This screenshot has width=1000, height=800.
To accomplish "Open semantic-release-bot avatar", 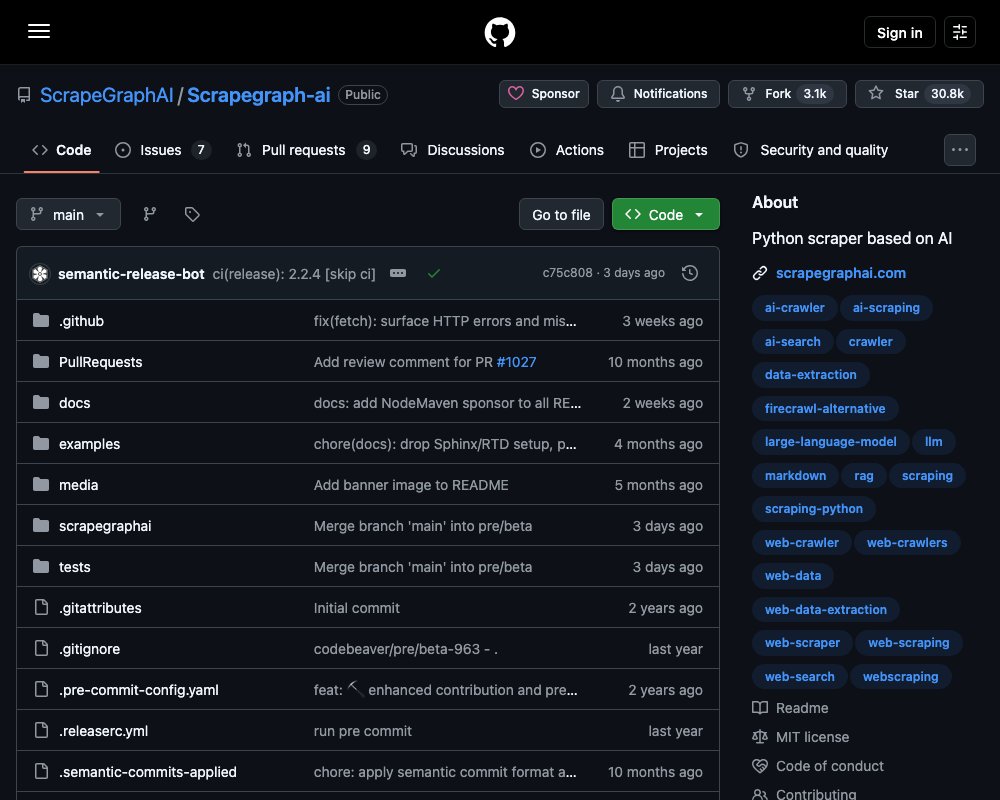I will pos(40,274).
